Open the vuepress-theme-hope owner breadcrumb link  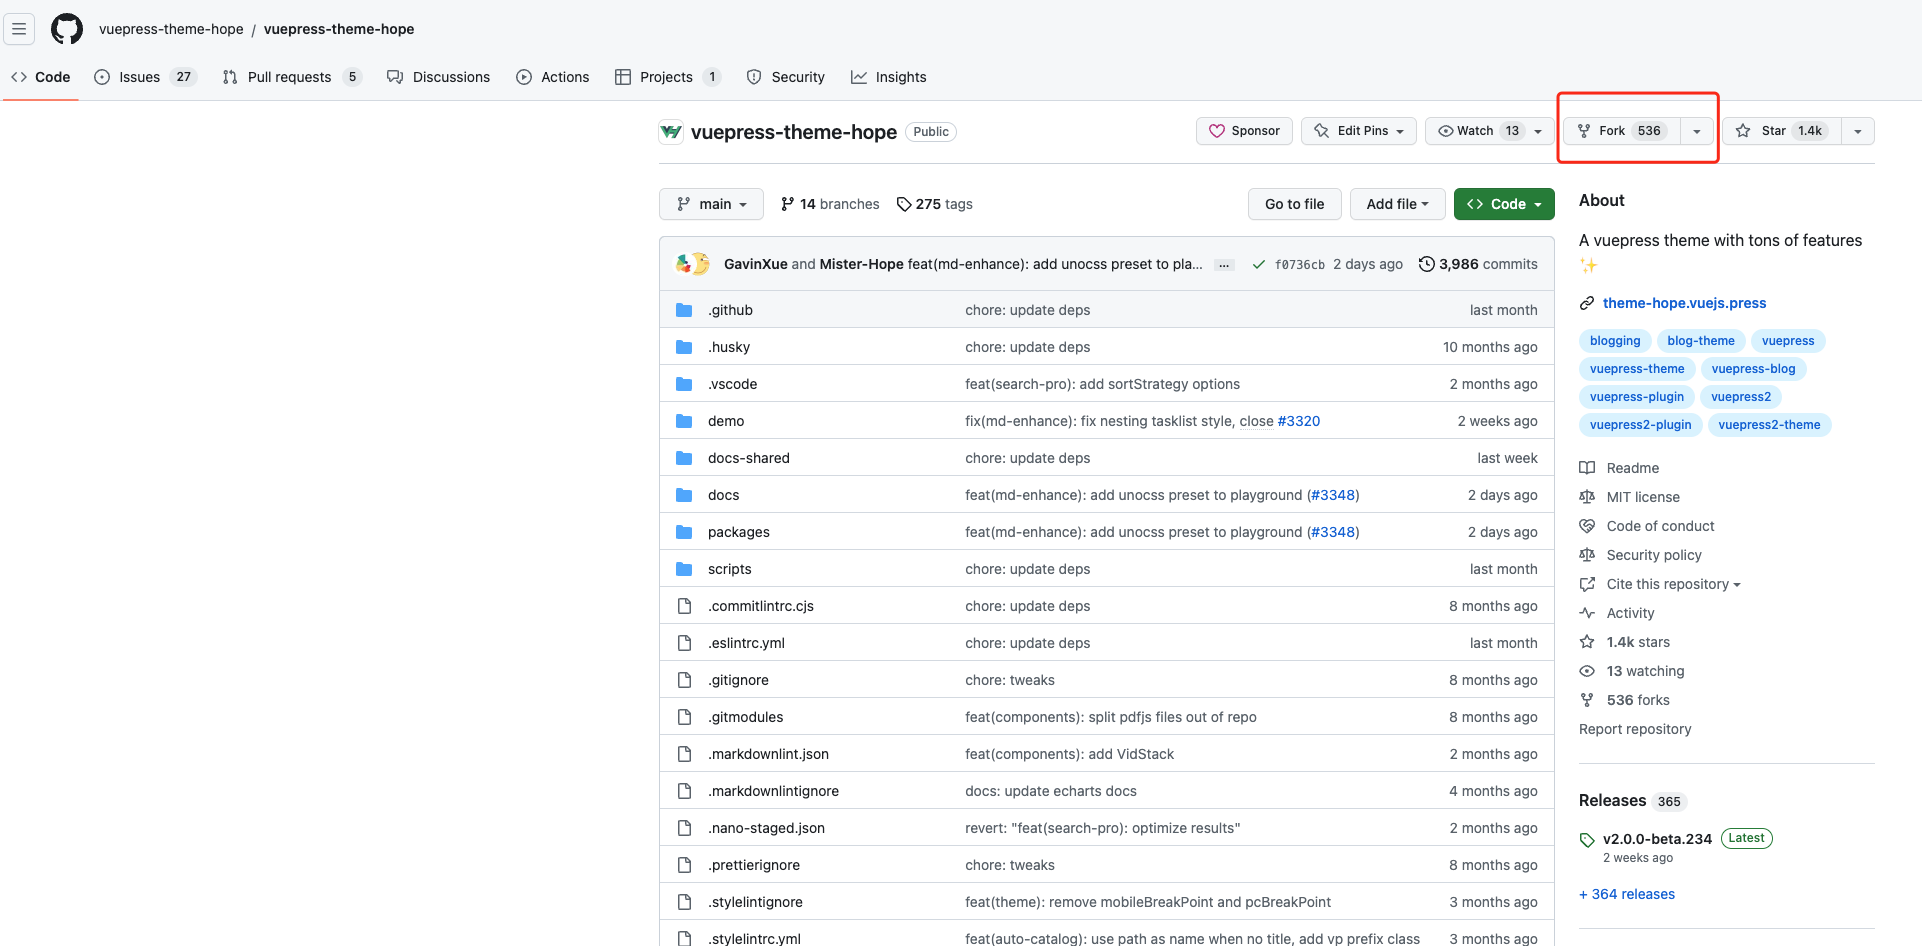click(171, 29)
